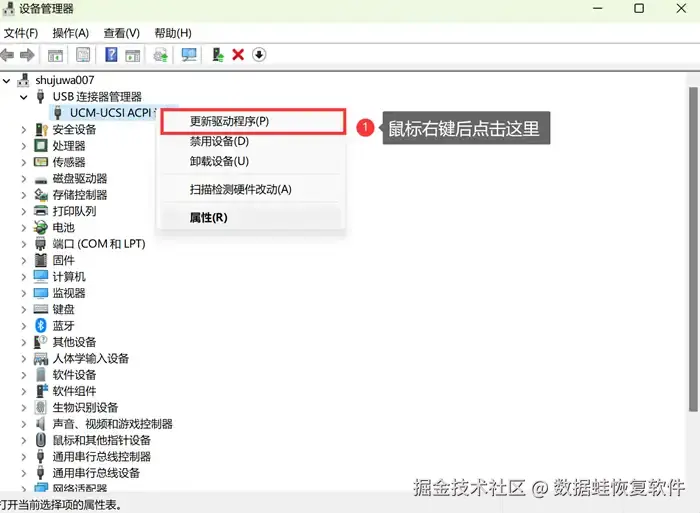Click the Back arrow toolbar icon

7,55
